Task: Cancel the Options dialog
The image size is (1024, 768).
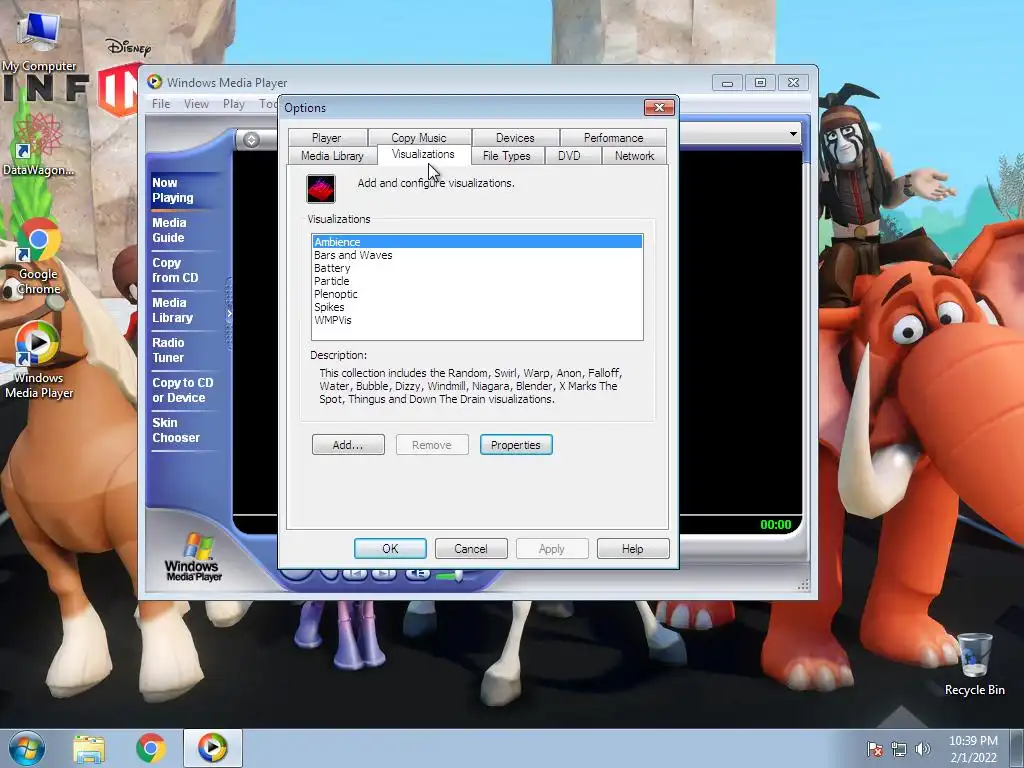Action: (471, 549)
